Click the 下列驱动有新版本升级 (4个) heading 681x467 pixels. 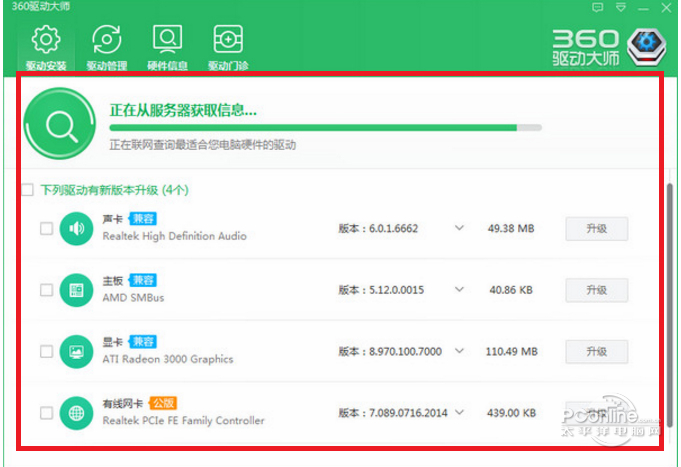115,190
